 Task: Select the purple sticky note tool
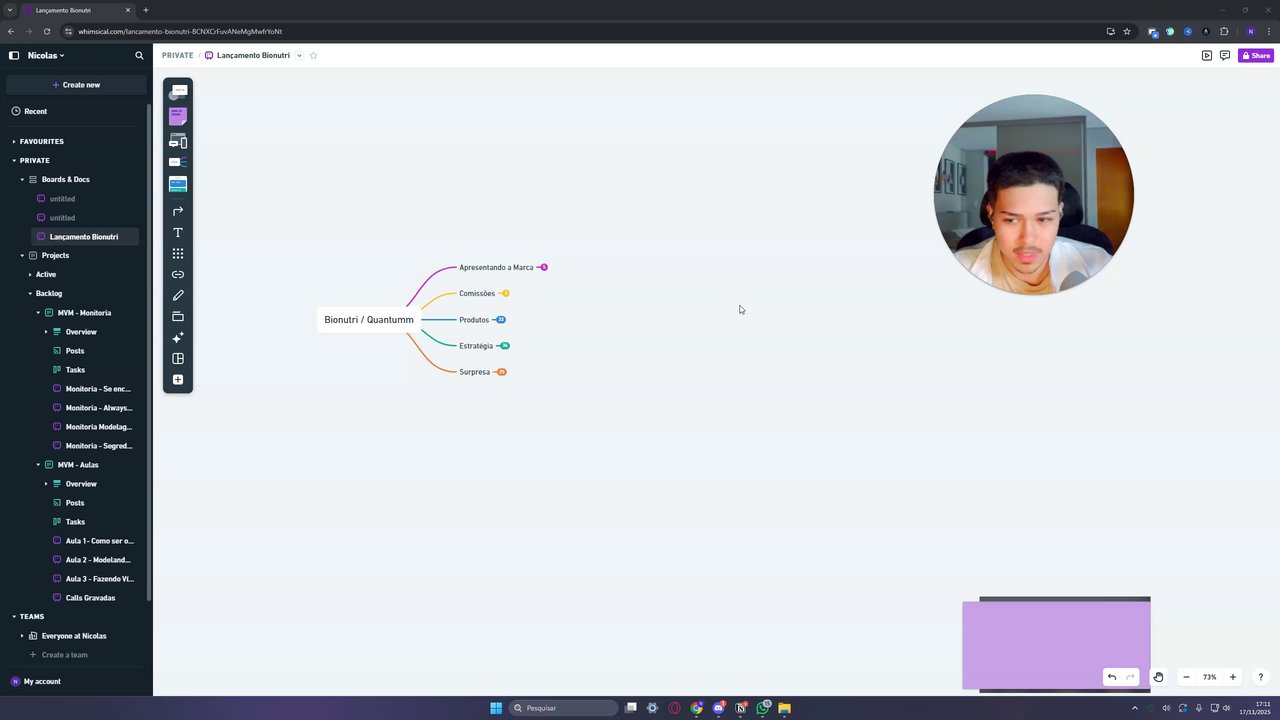(x=178, y=116)
